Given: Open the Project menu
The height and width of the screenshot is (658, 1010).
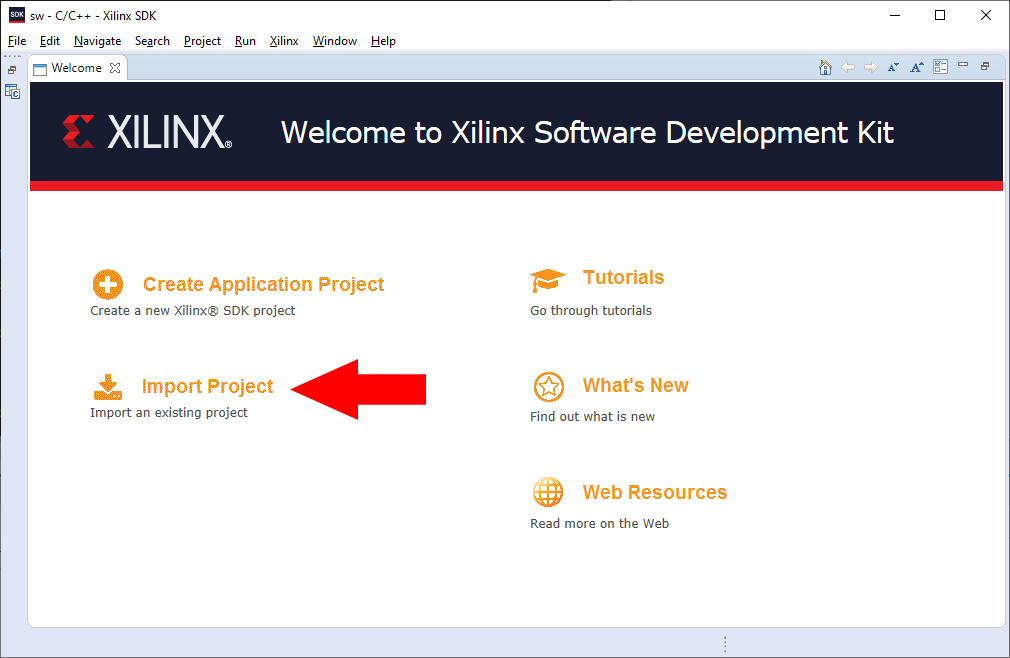Looking at the screenshot, I should 202,41.
